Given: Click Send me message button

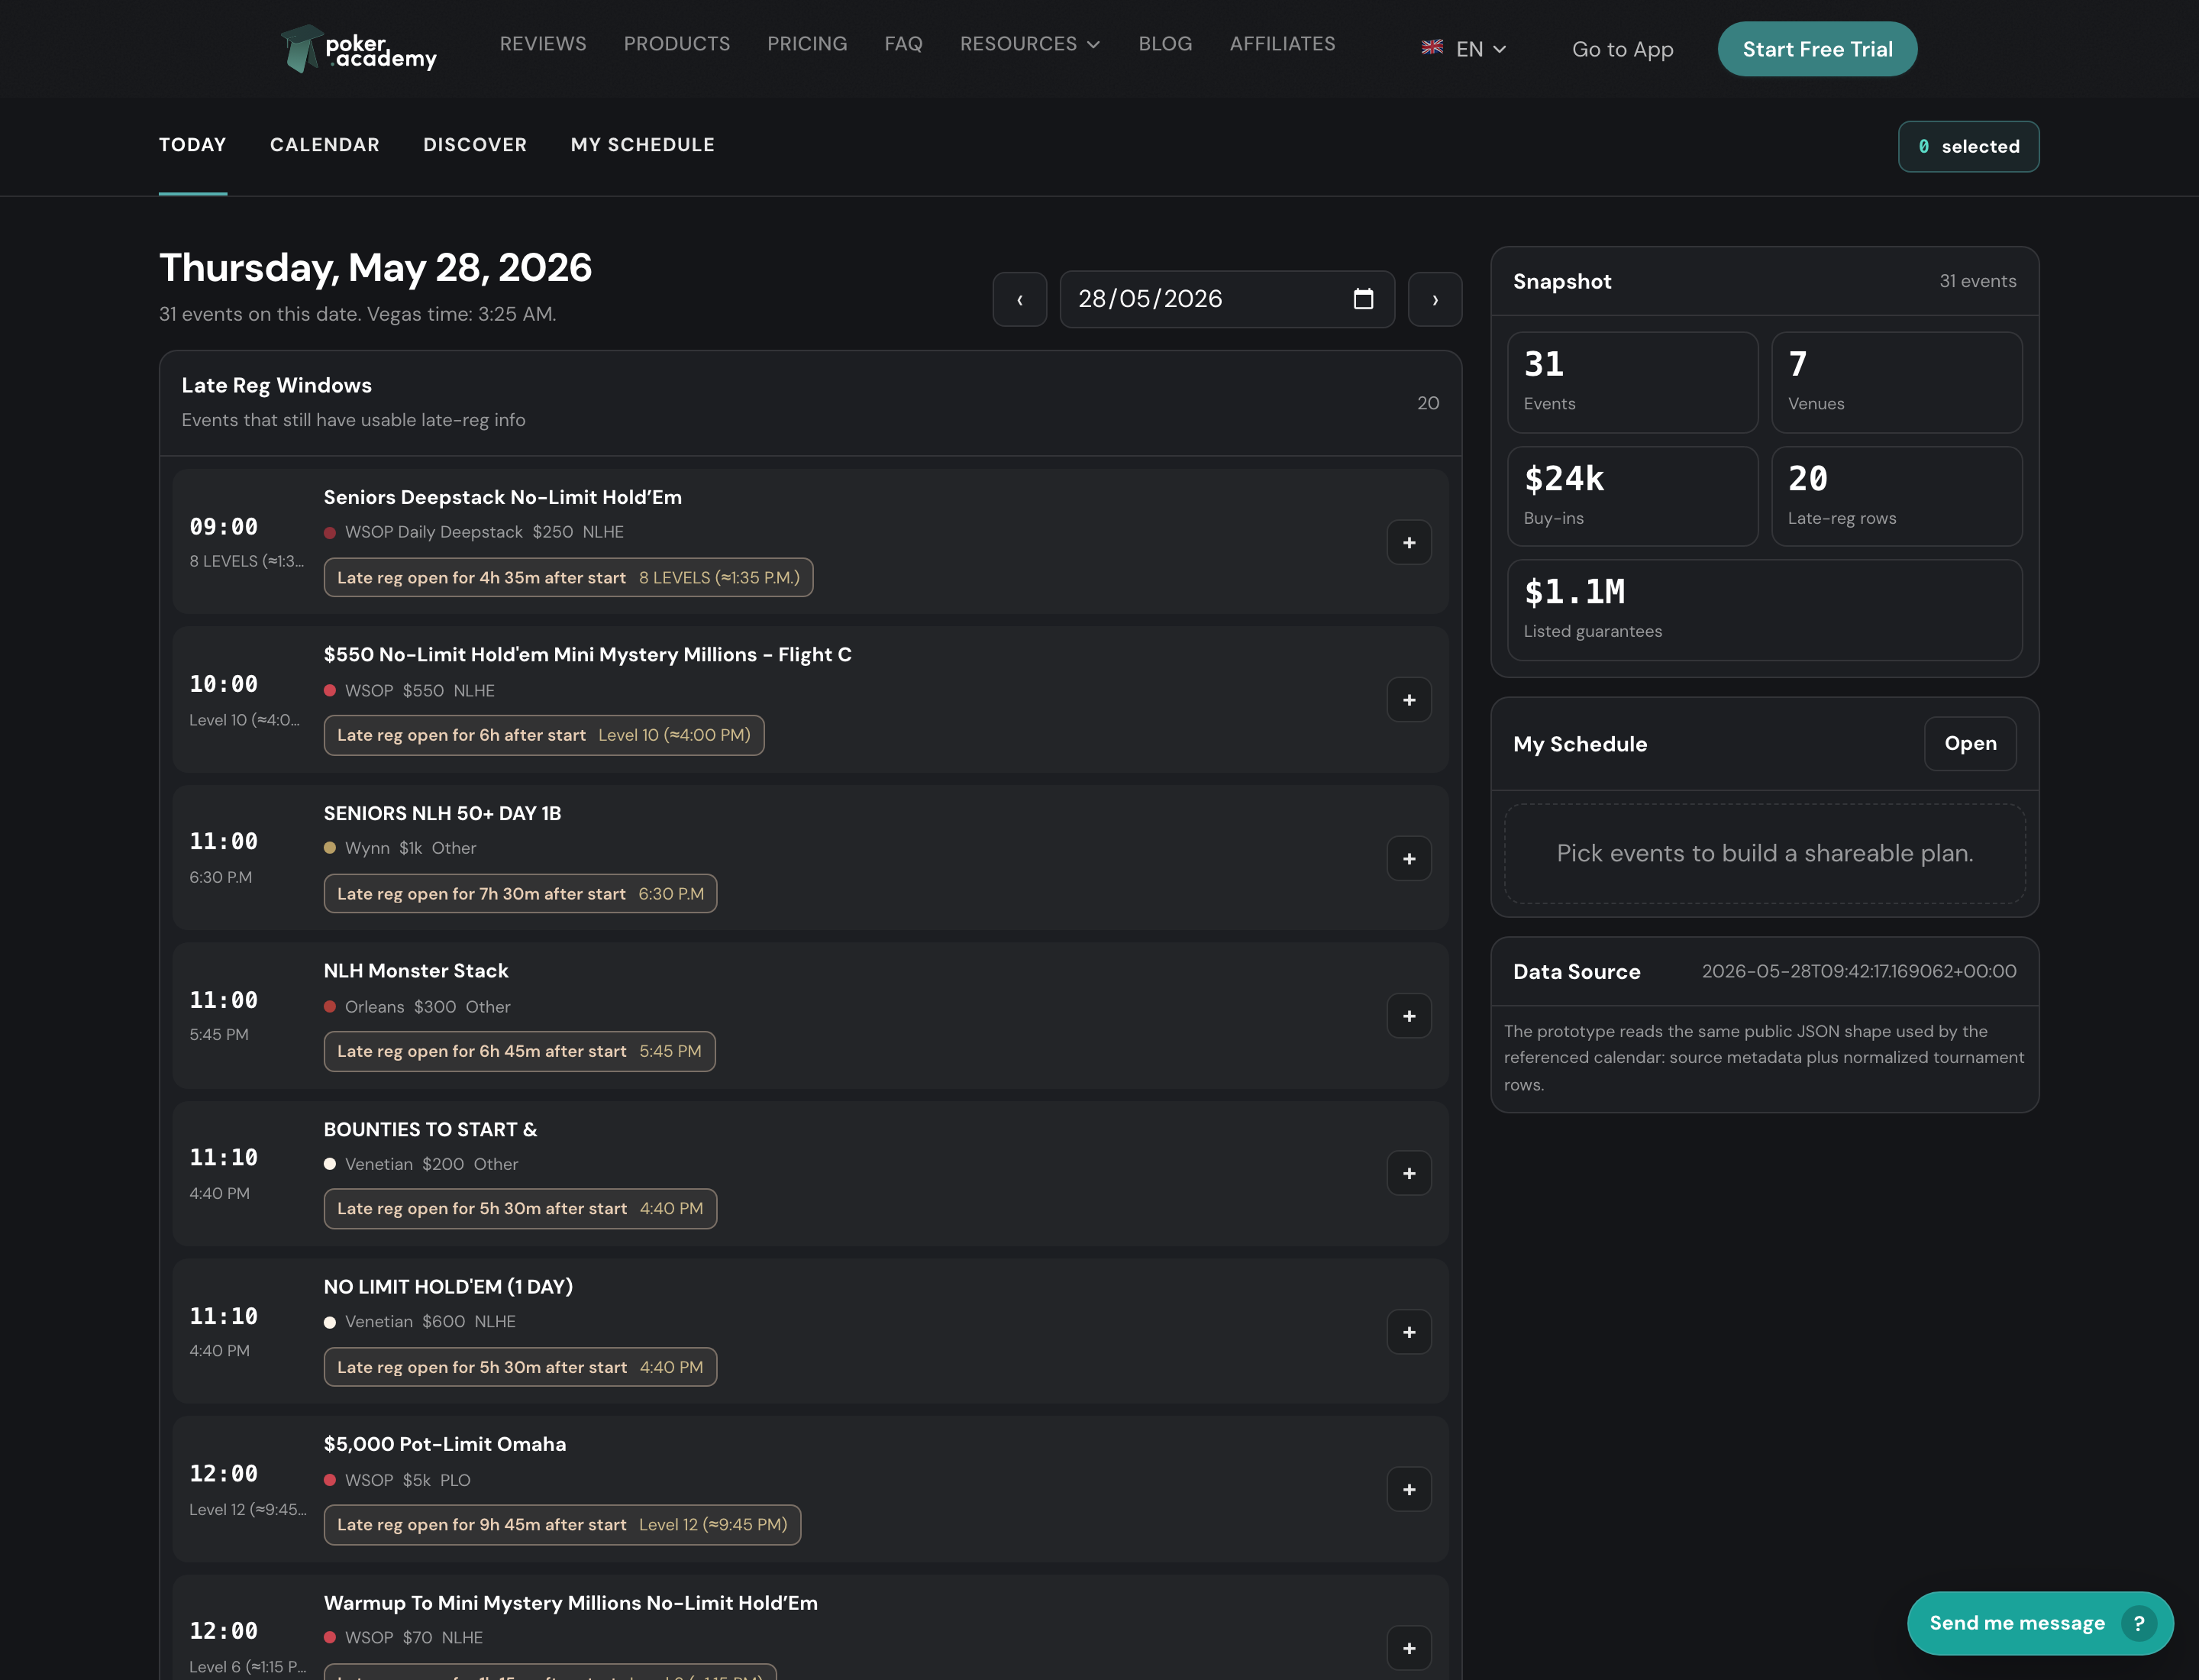Looking at the screenshot, I should (2040, 1623).
